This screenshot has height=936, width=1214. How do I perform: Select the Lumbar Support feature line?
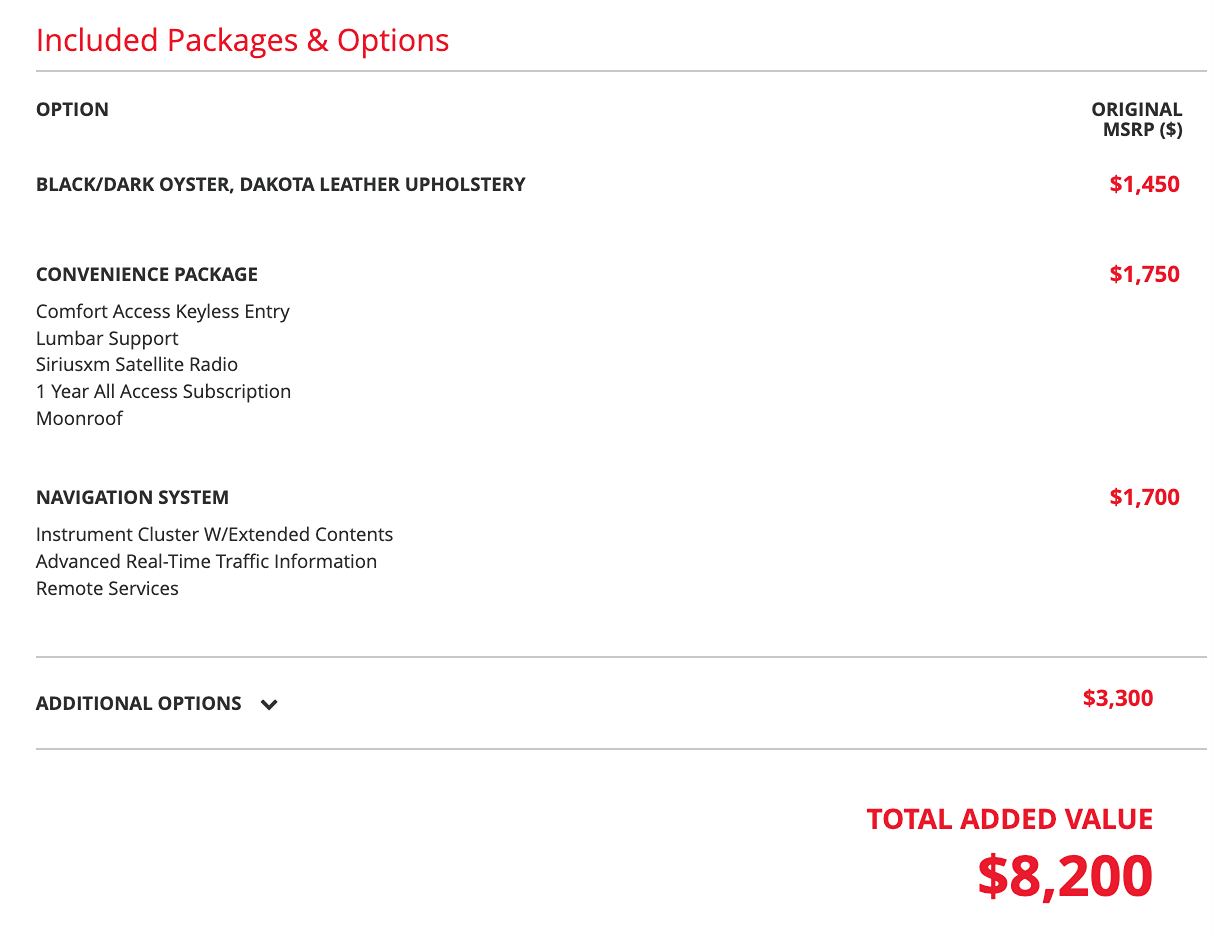click(107, 339)
